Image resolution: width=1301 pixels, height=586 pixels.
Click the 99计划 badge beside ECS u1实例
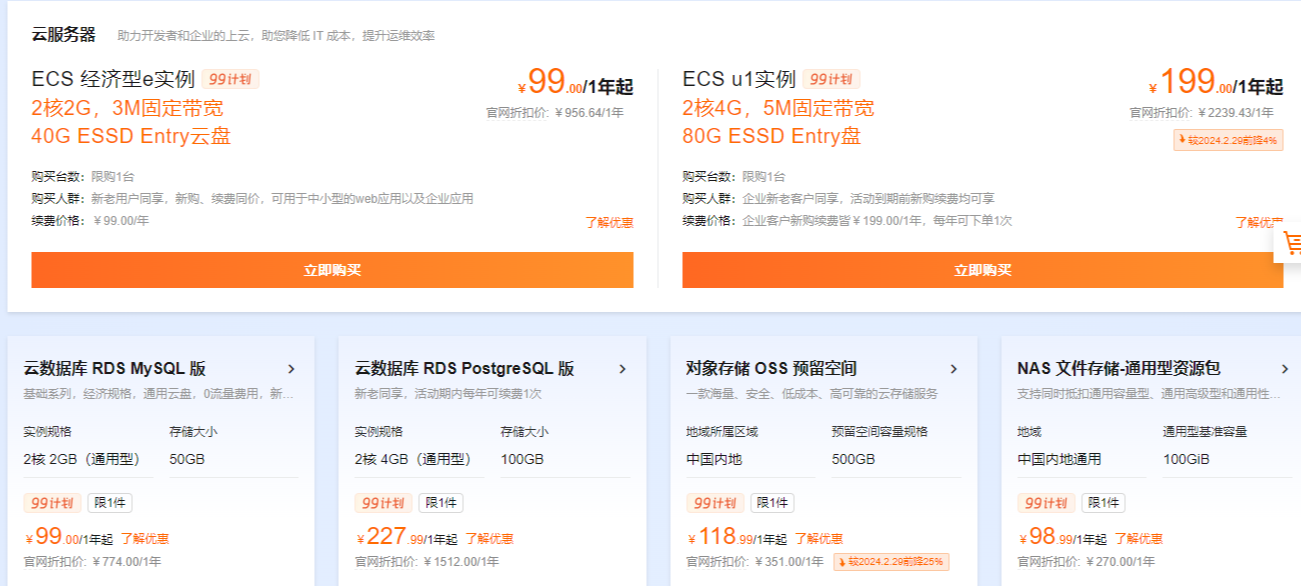point(832,80)
